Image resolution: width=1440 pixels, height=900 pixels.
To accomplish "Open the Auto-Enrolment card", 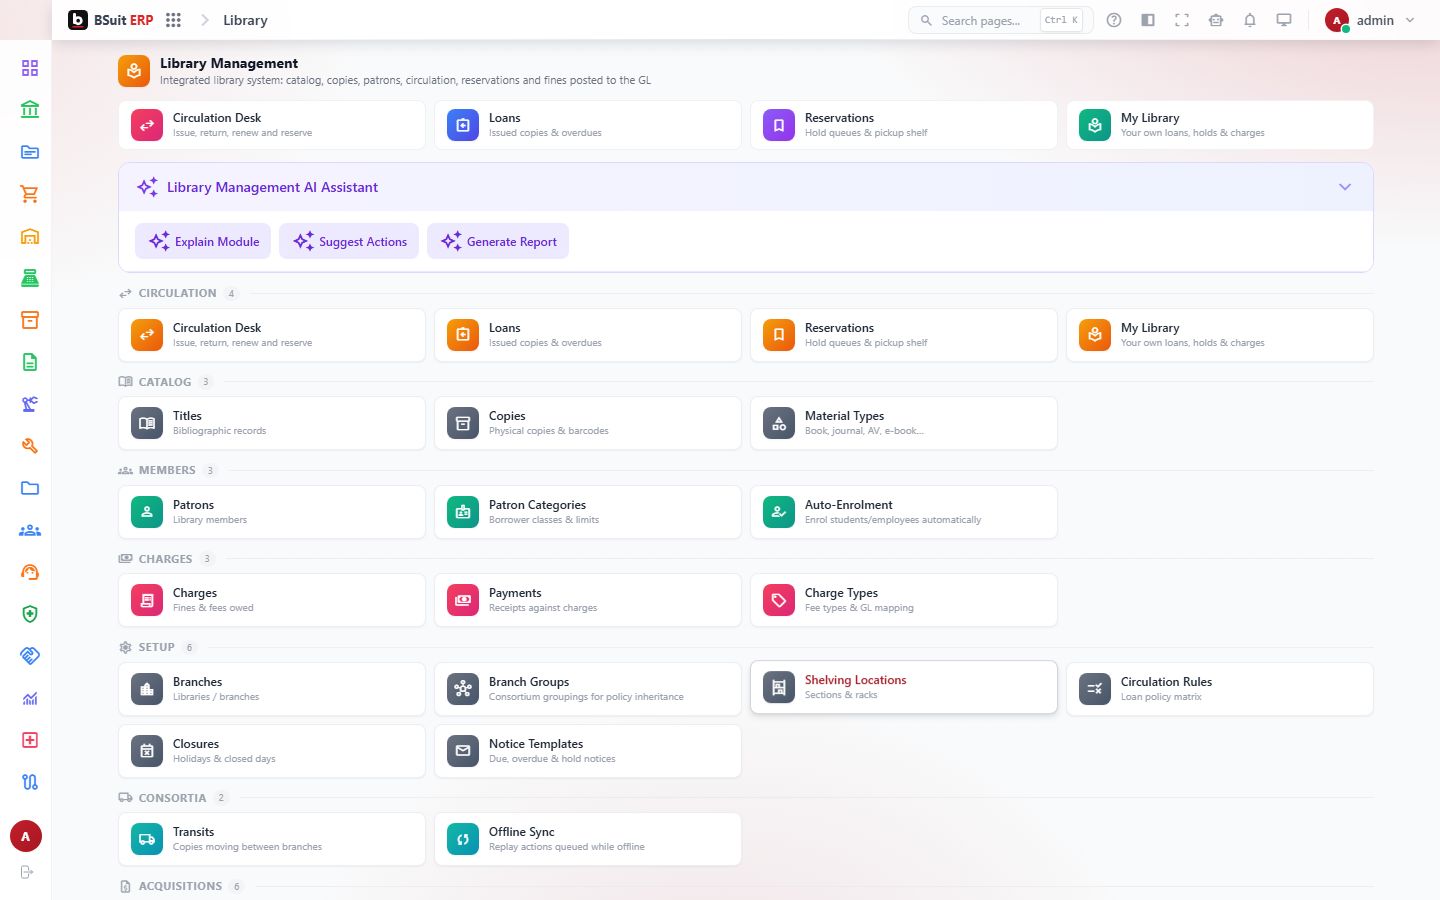I will (904, 512).
